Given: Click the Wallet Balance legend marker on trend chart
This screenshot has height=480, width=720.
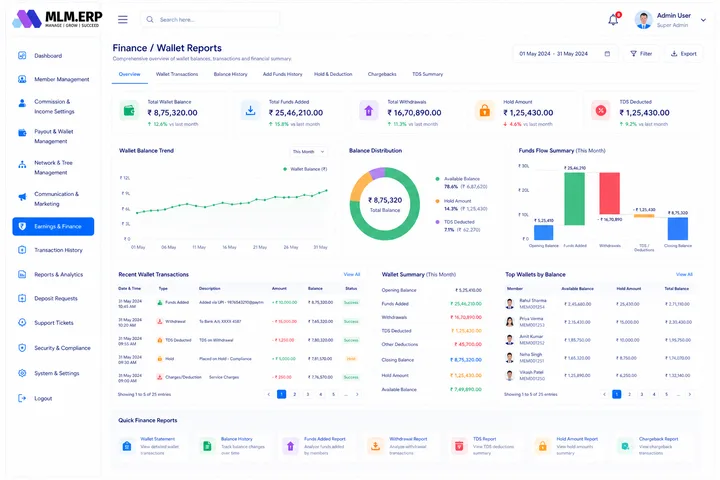Looking at the screenshot, I should point(285,169).
